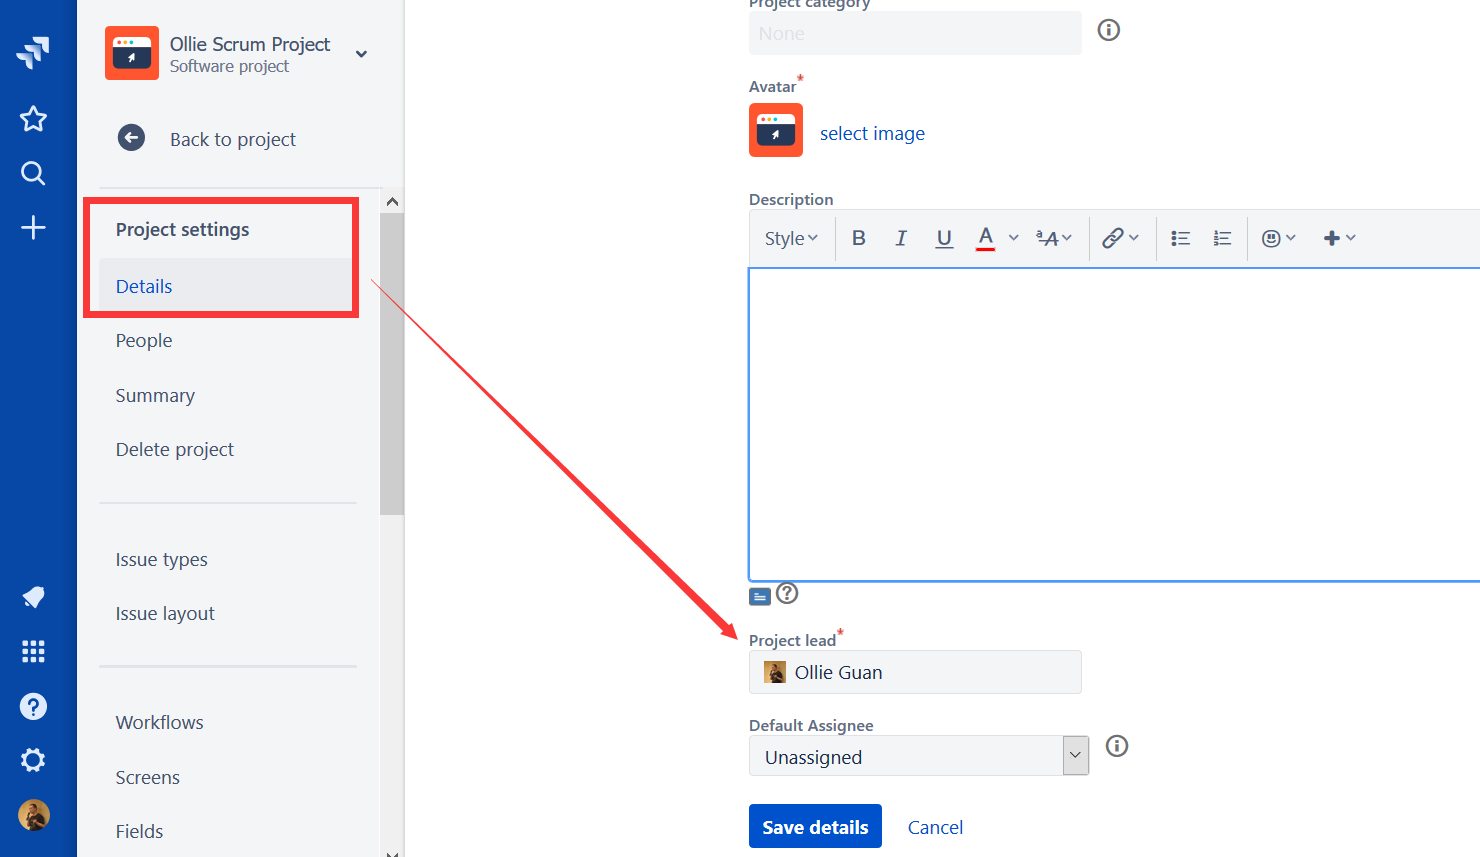This screenshot has width=1480, height=857.
Task: Navigate to the Workflows section
Action: pyautogui.click(x=159, y=721)
